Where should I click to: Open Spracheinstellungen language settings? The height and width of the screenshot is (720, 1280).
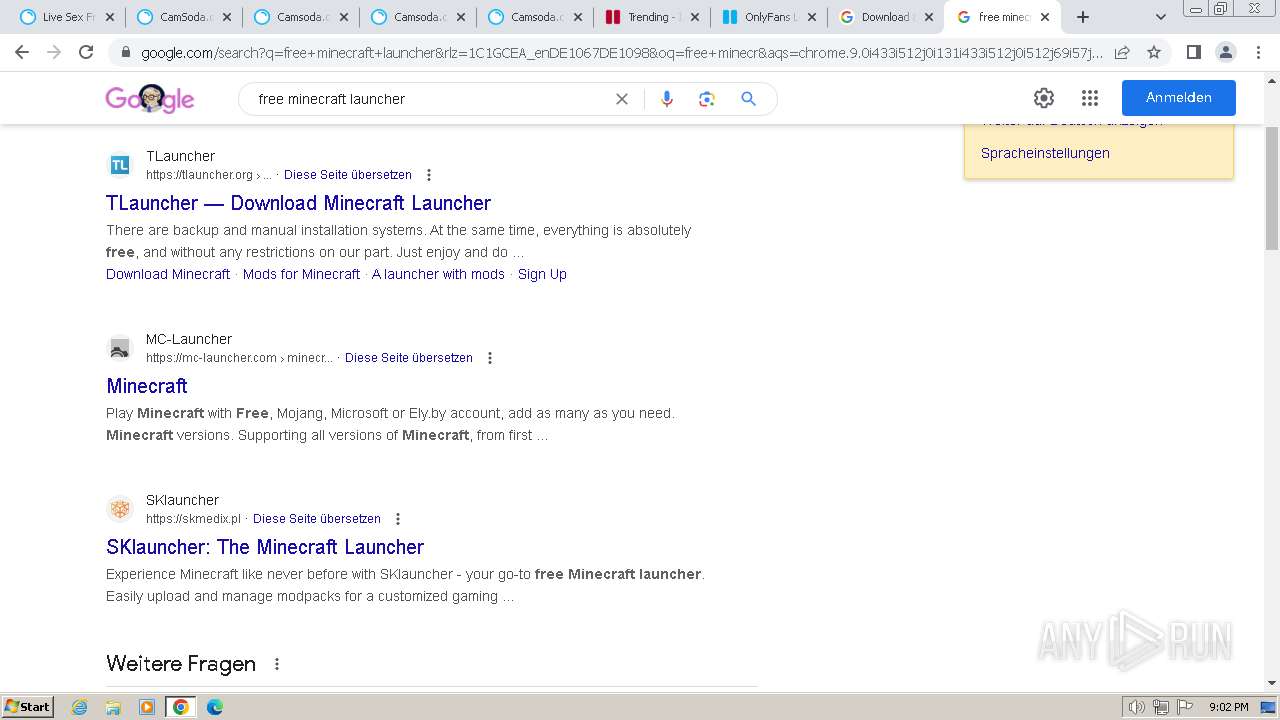(1045, 153)
